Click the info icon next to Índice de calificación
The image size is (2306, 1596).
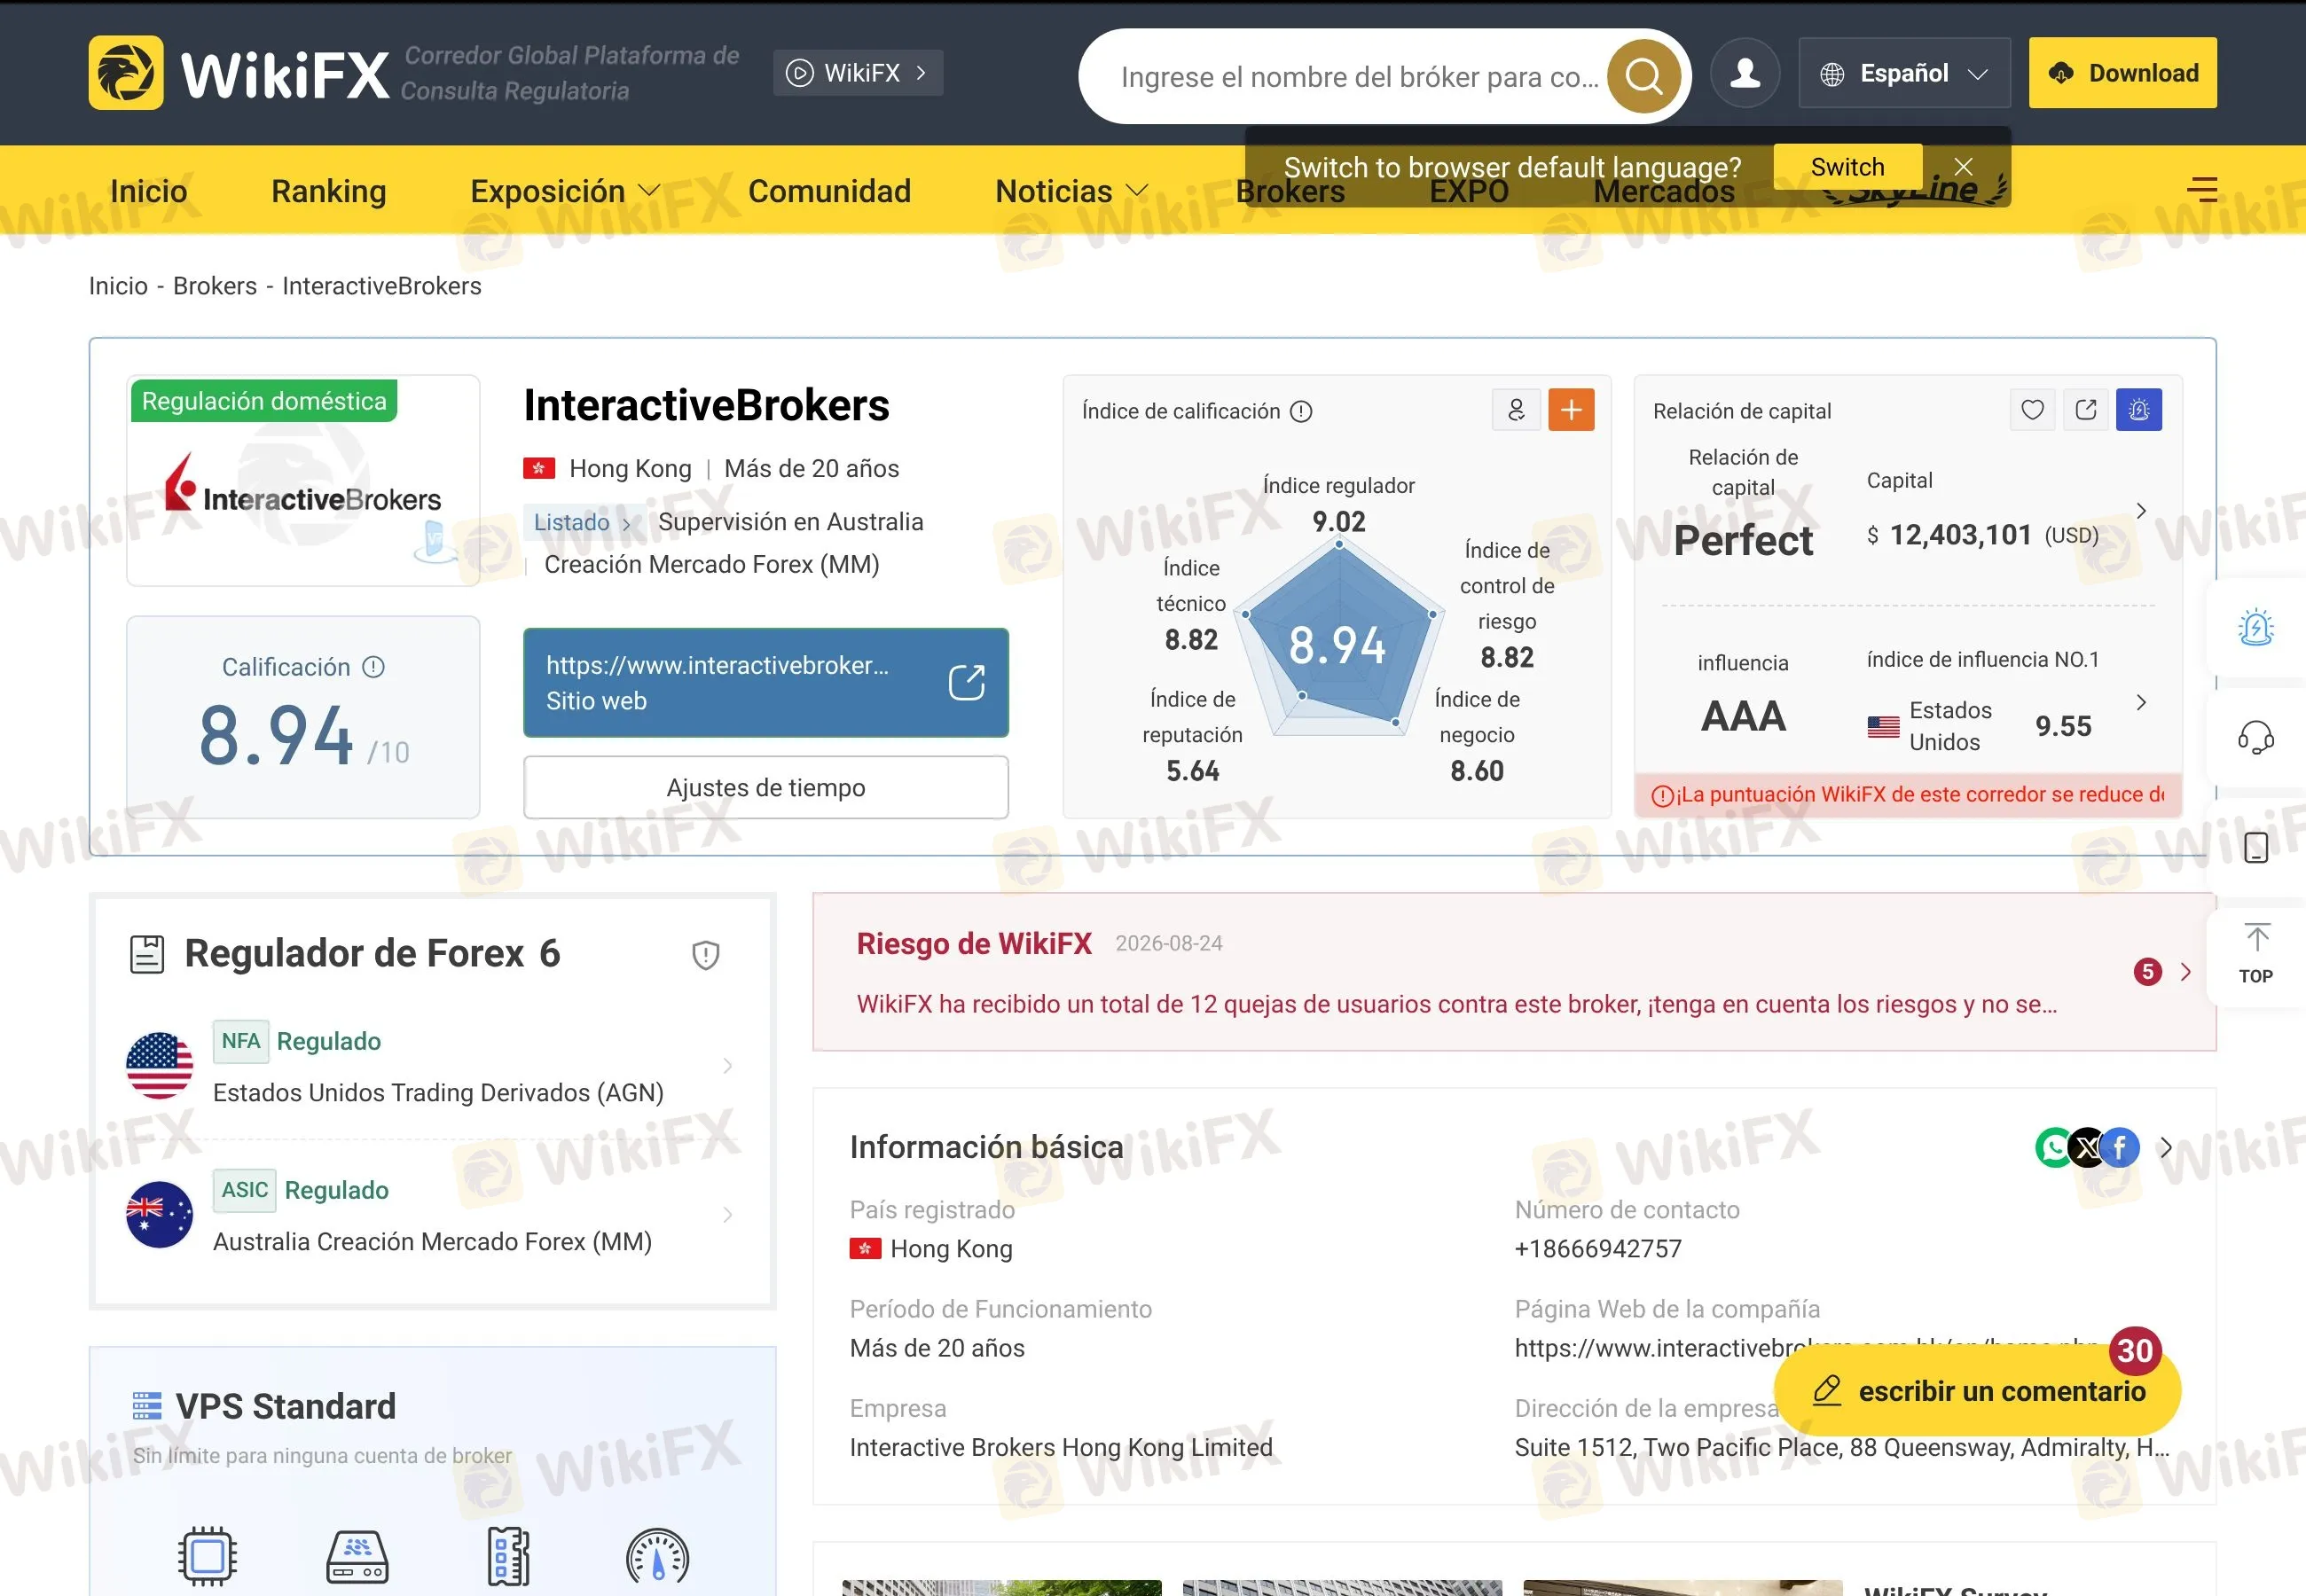point(1301,411)
